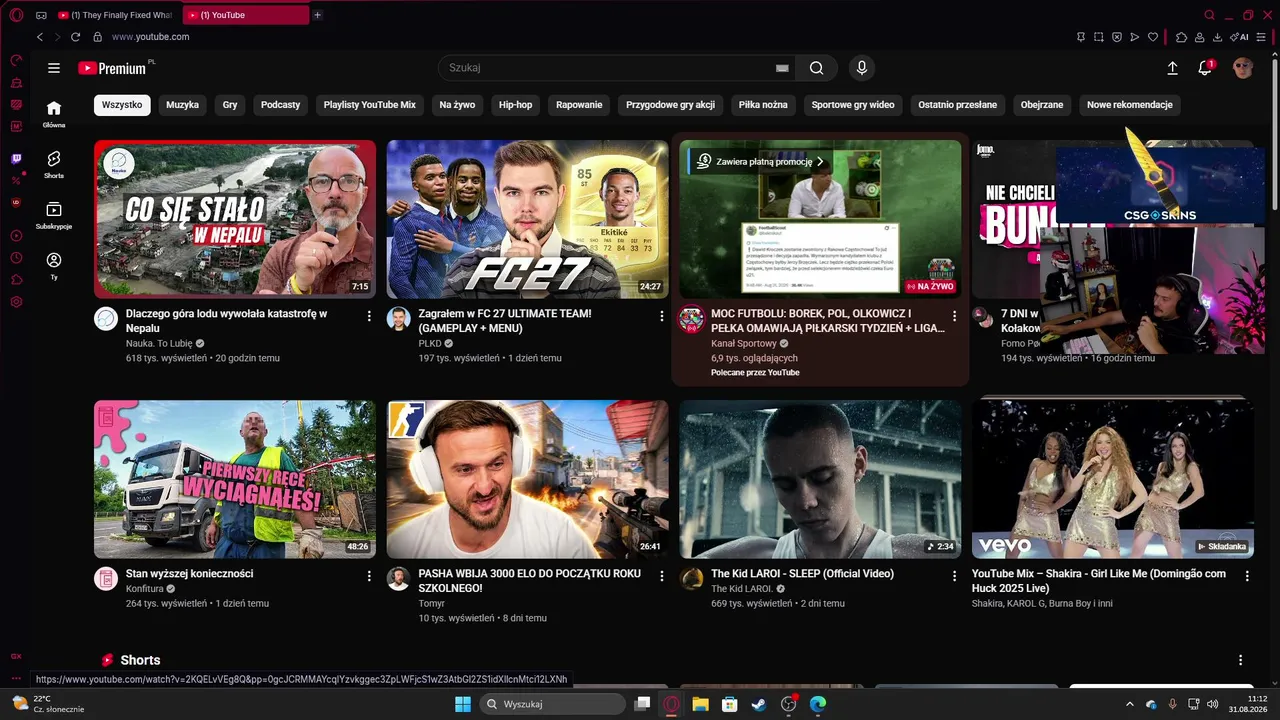Visit the Kanał Sportowy channel link
This screenshot has height=720, width=1280.
(744, 343)
